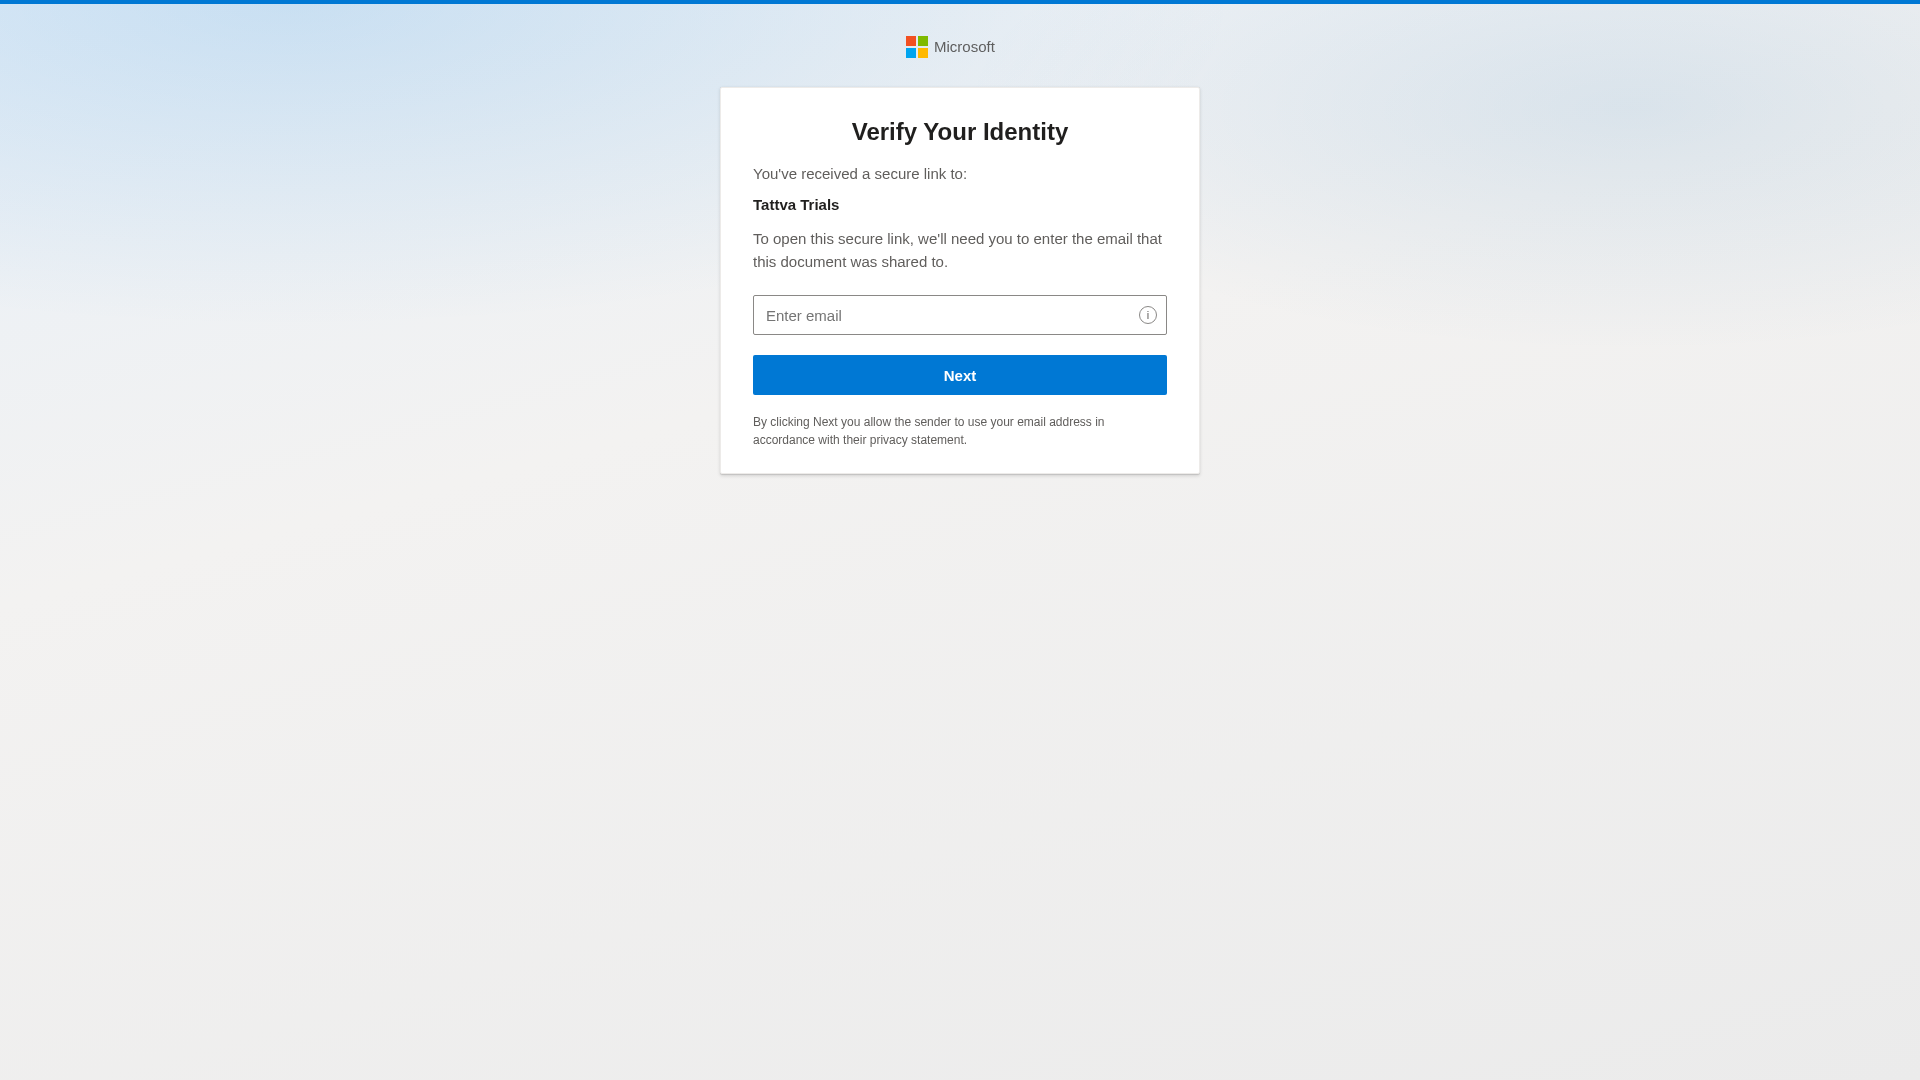Click the privacy statement notice text
This screenshot has height=1080, width=1920.
pyautogui.click(x=928, y=431)
